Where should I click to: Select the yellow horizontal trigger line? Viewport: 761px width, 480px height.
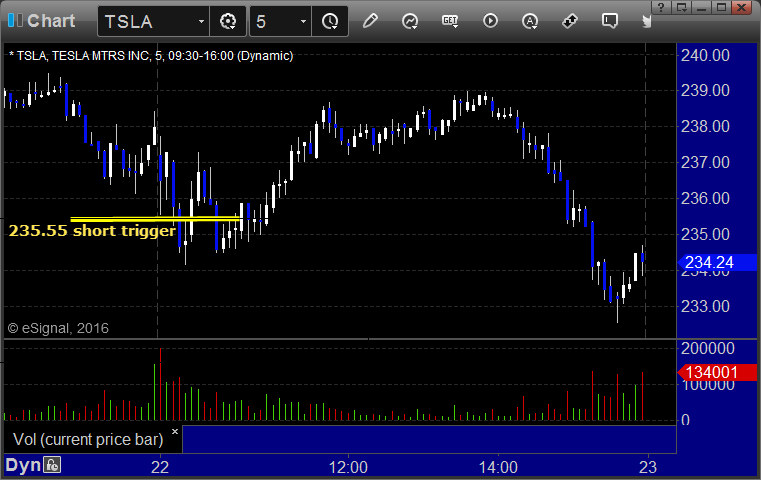(x=155, y=219)
